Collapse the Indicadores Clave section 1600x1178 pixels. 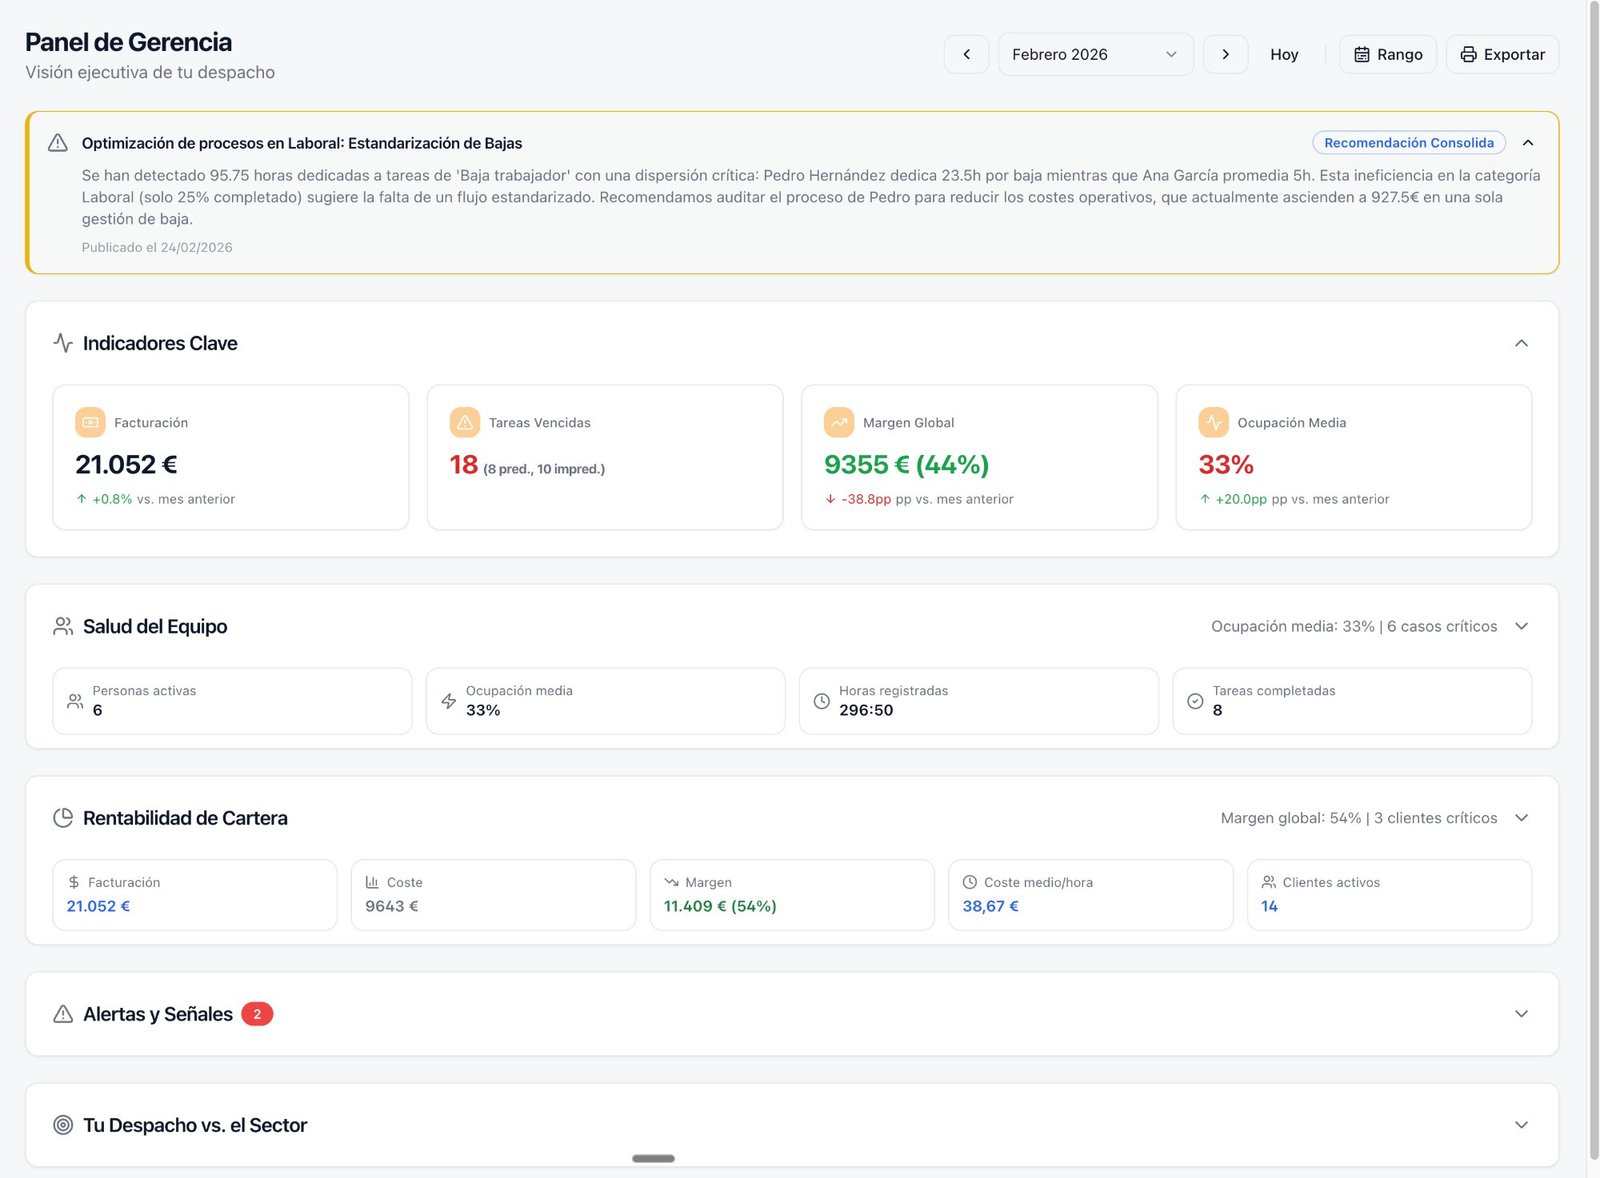1521,343
